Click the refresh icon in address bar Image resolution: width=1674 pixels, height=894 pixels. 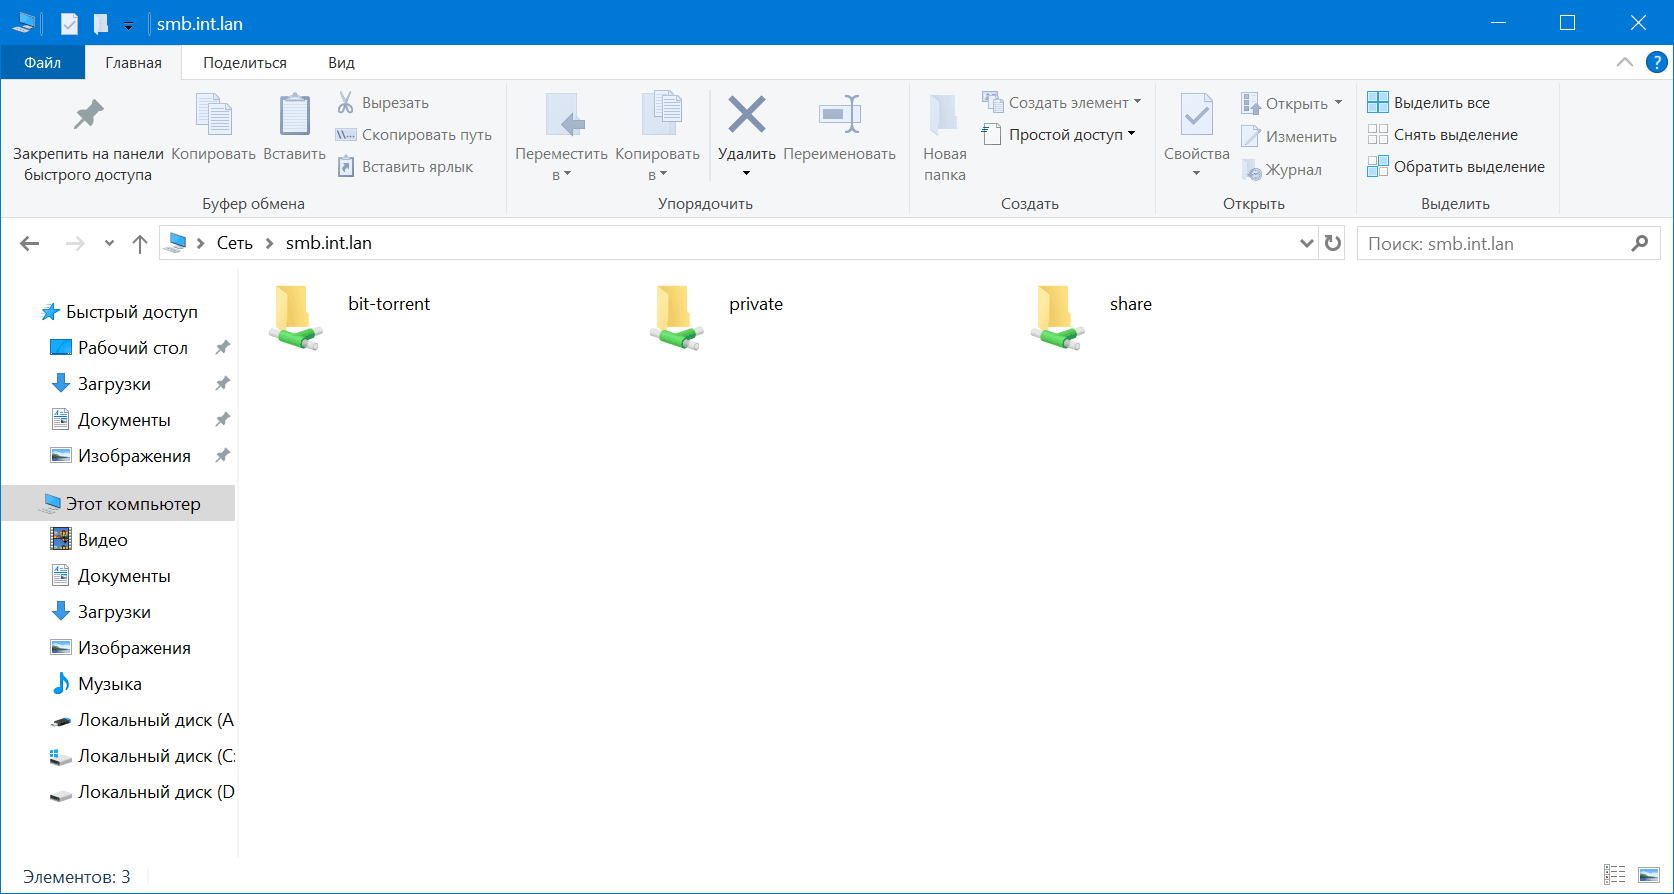(x=1333, y=243)
